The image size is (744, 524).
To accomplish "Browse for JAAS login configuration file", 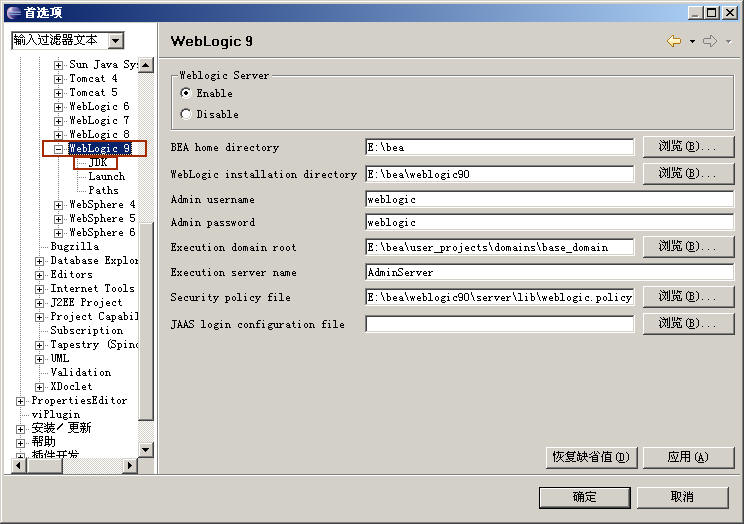I will (x=688, y=324).
